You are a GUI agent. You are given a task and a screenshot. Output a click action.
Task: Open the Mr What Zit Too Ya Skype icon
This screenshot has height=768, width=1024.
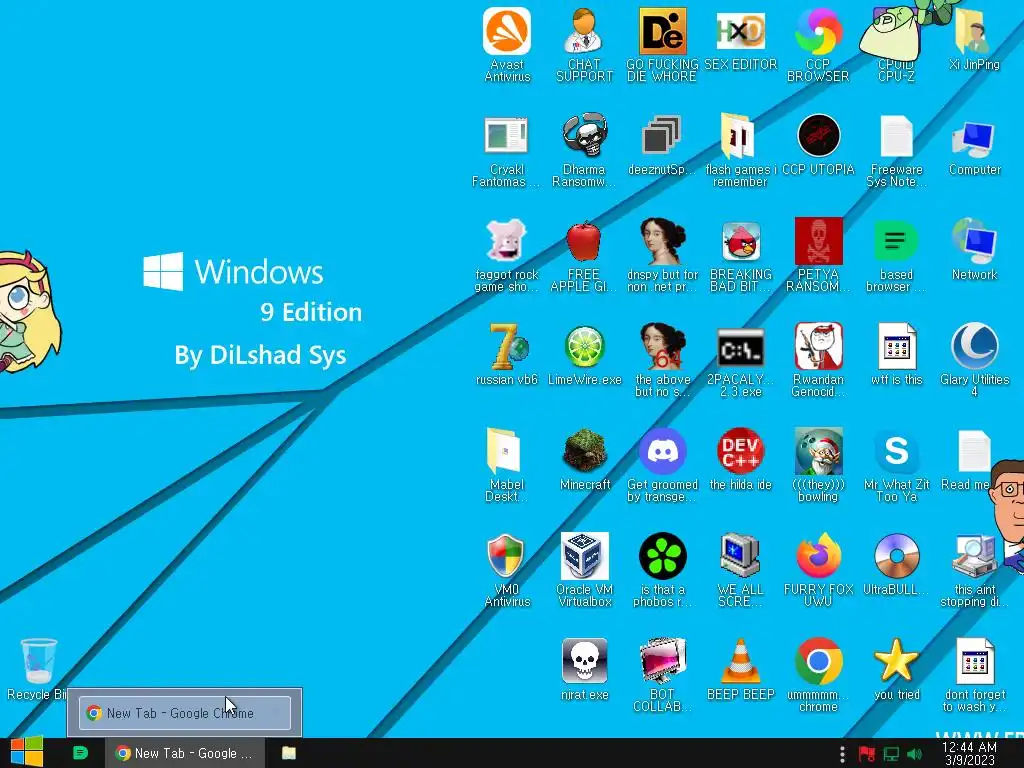click(896, 452)
